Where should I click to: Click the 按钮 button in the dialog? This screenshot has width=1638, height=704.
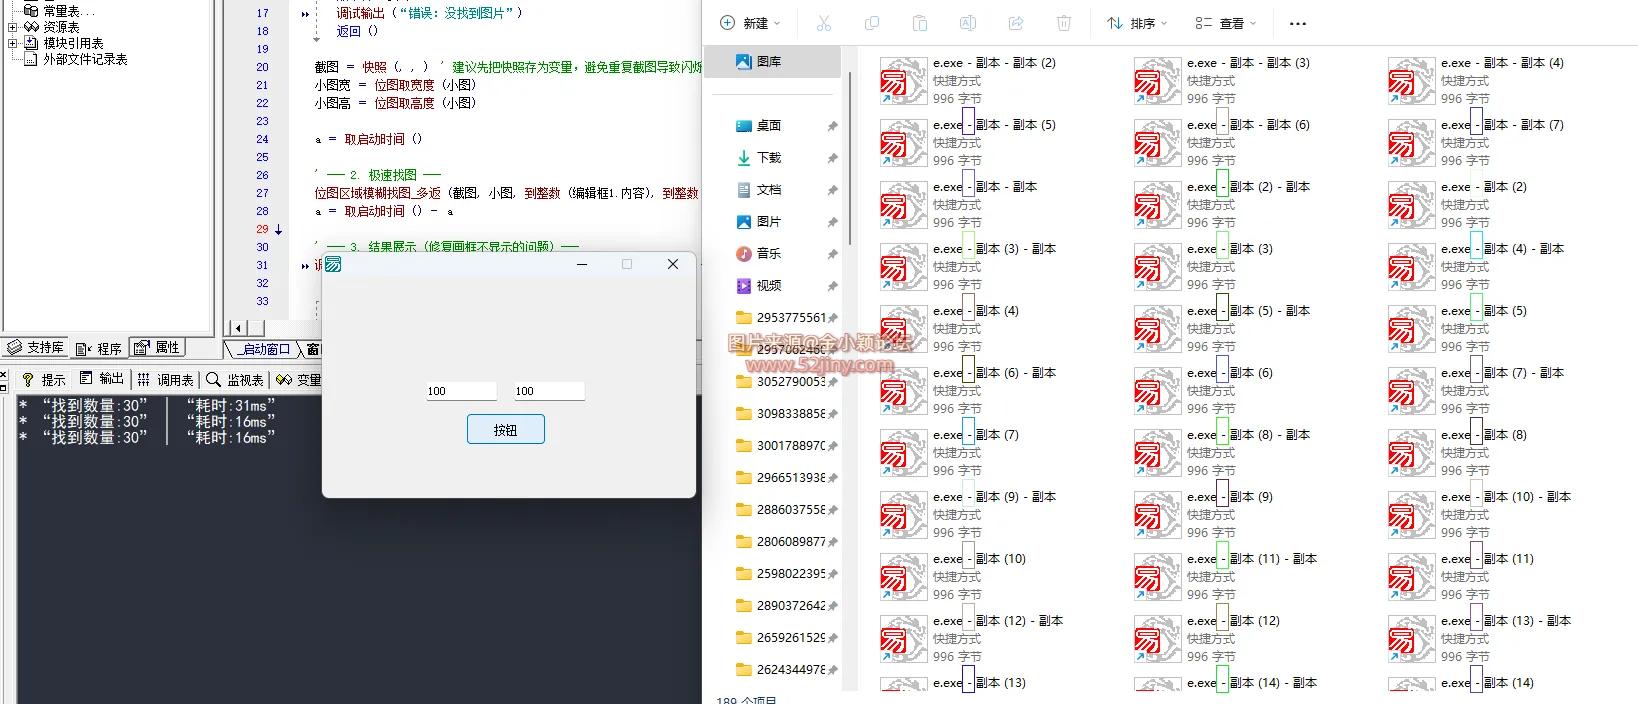(x=506, y=430)
